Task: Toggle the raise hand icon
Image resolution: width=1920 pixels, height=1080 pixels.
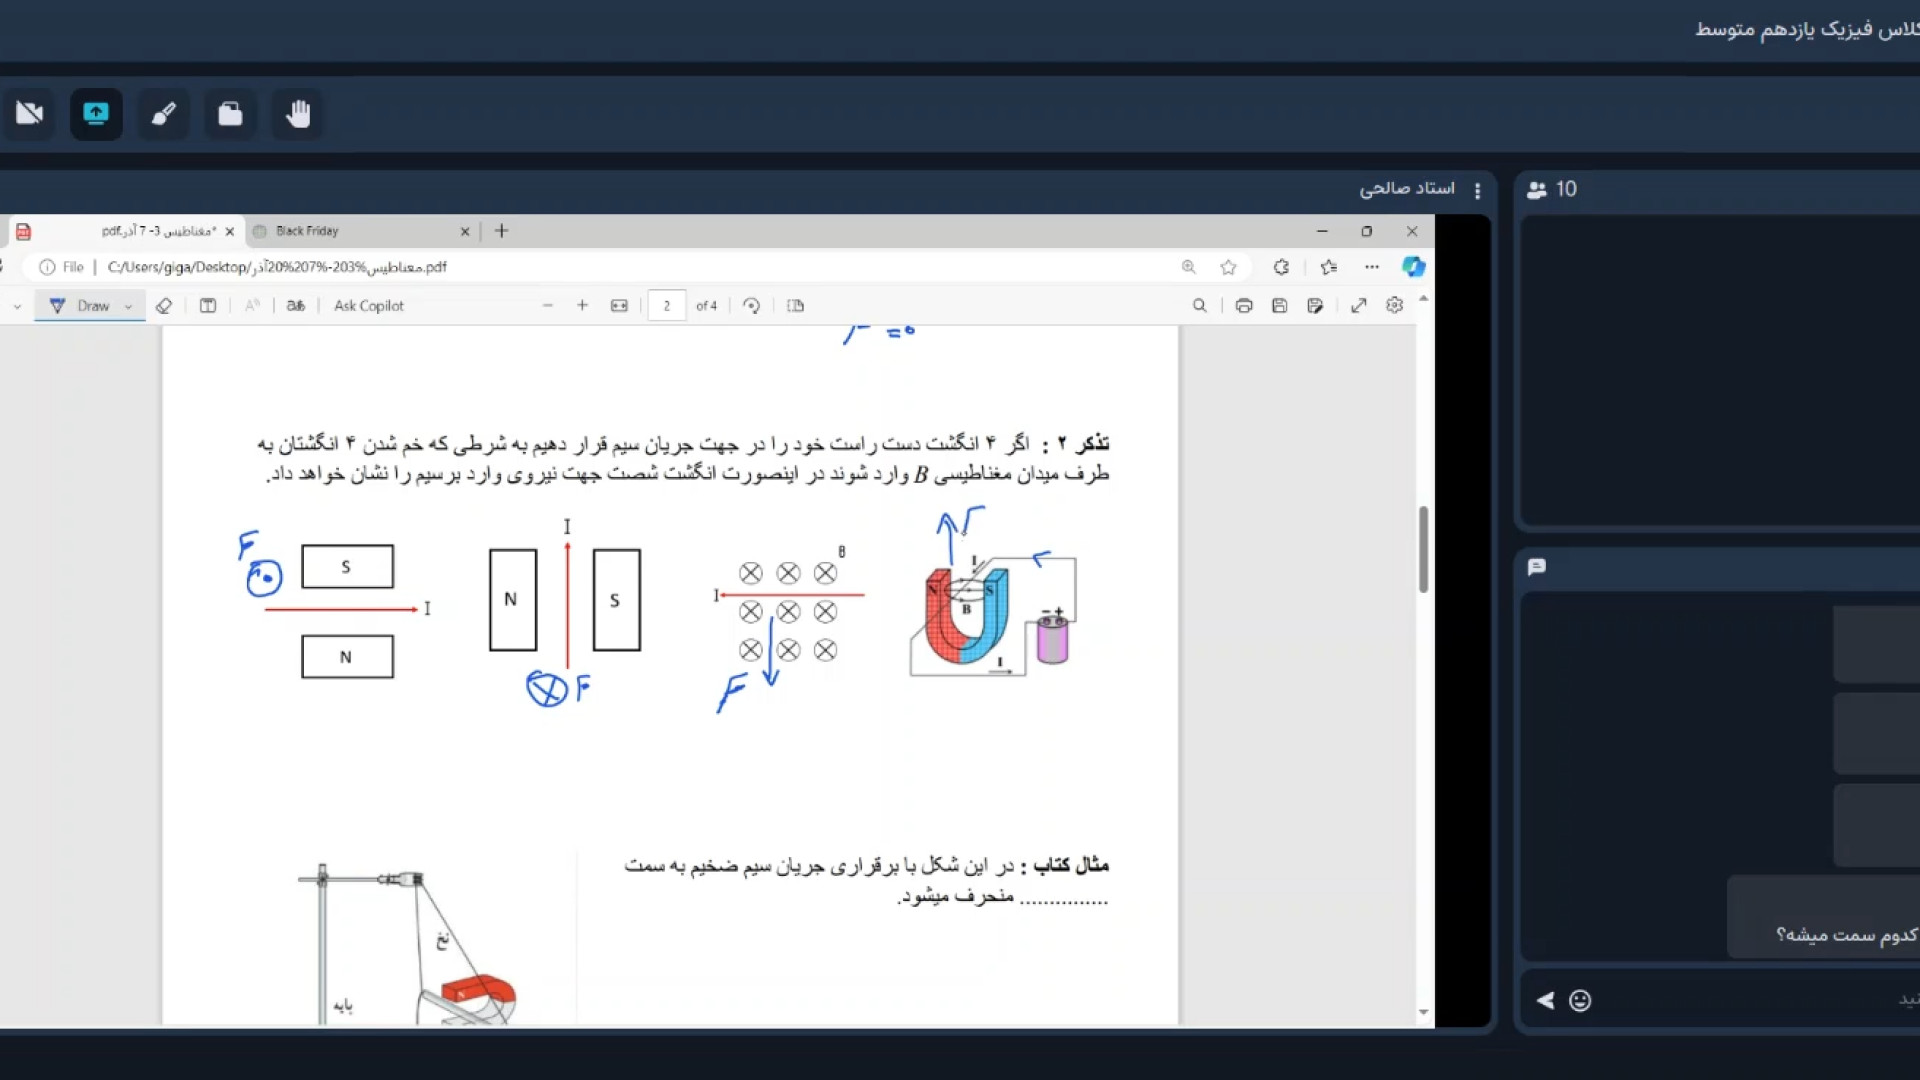Action: point(298,114)
